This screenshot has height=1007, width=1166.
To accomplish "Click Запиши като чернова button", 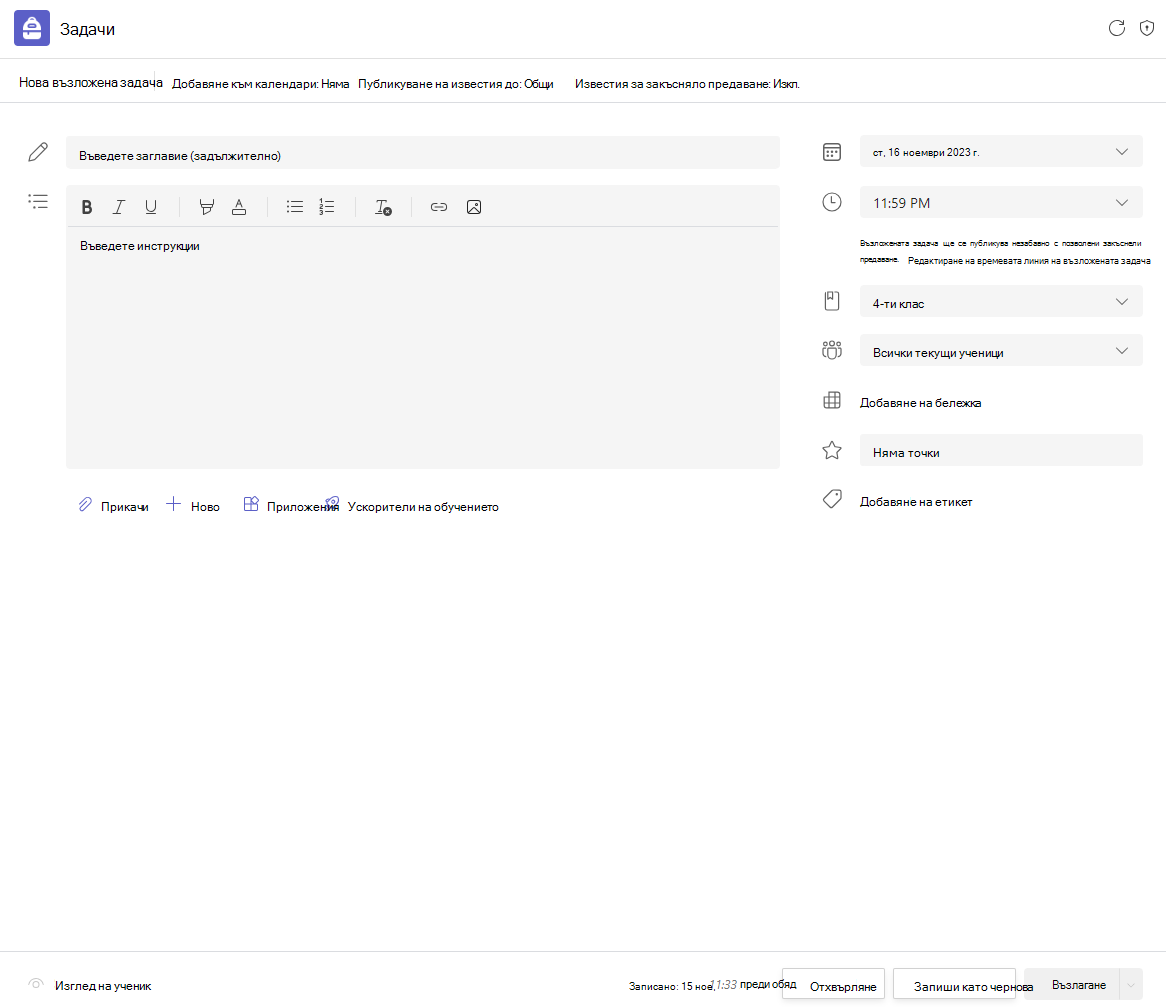I will tap(954, 985).
